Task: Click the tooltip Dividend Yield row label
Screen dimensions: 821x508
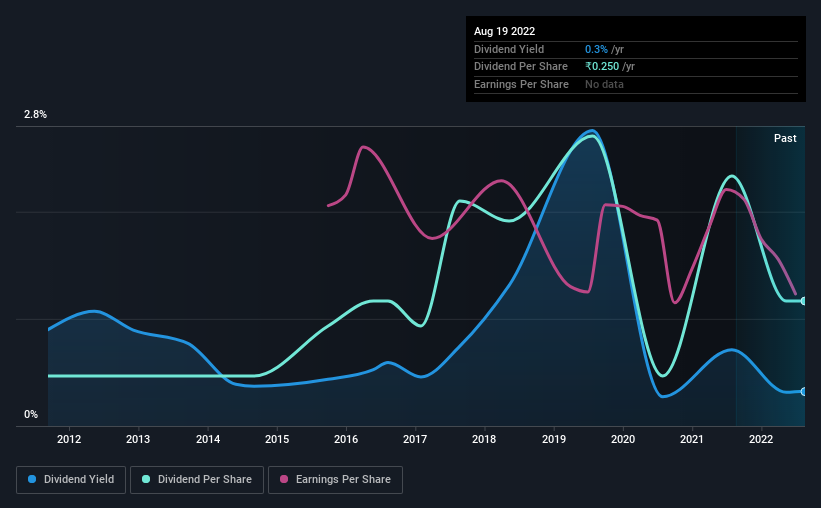Action: click(x=509, y=49)
